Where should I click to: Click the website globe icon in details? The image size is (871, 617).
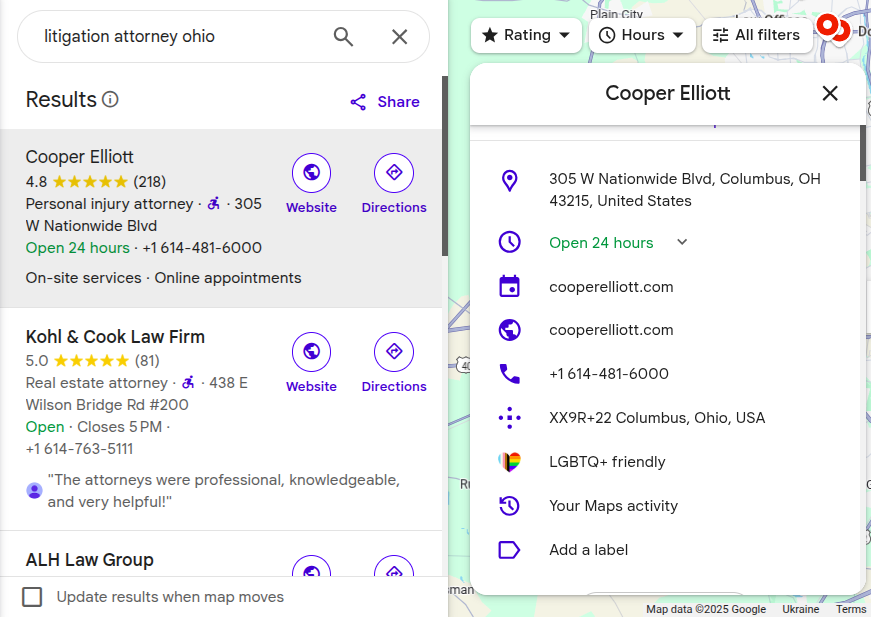(x=509, y=330)
